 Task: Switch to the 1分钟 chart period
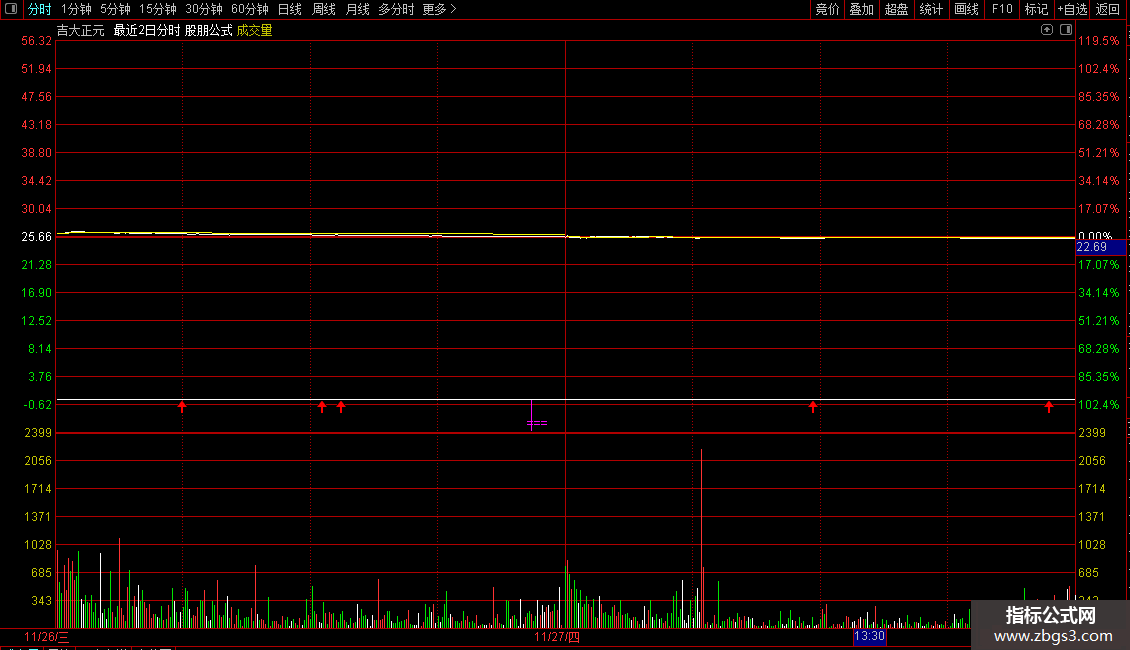(x=76, y=9)
